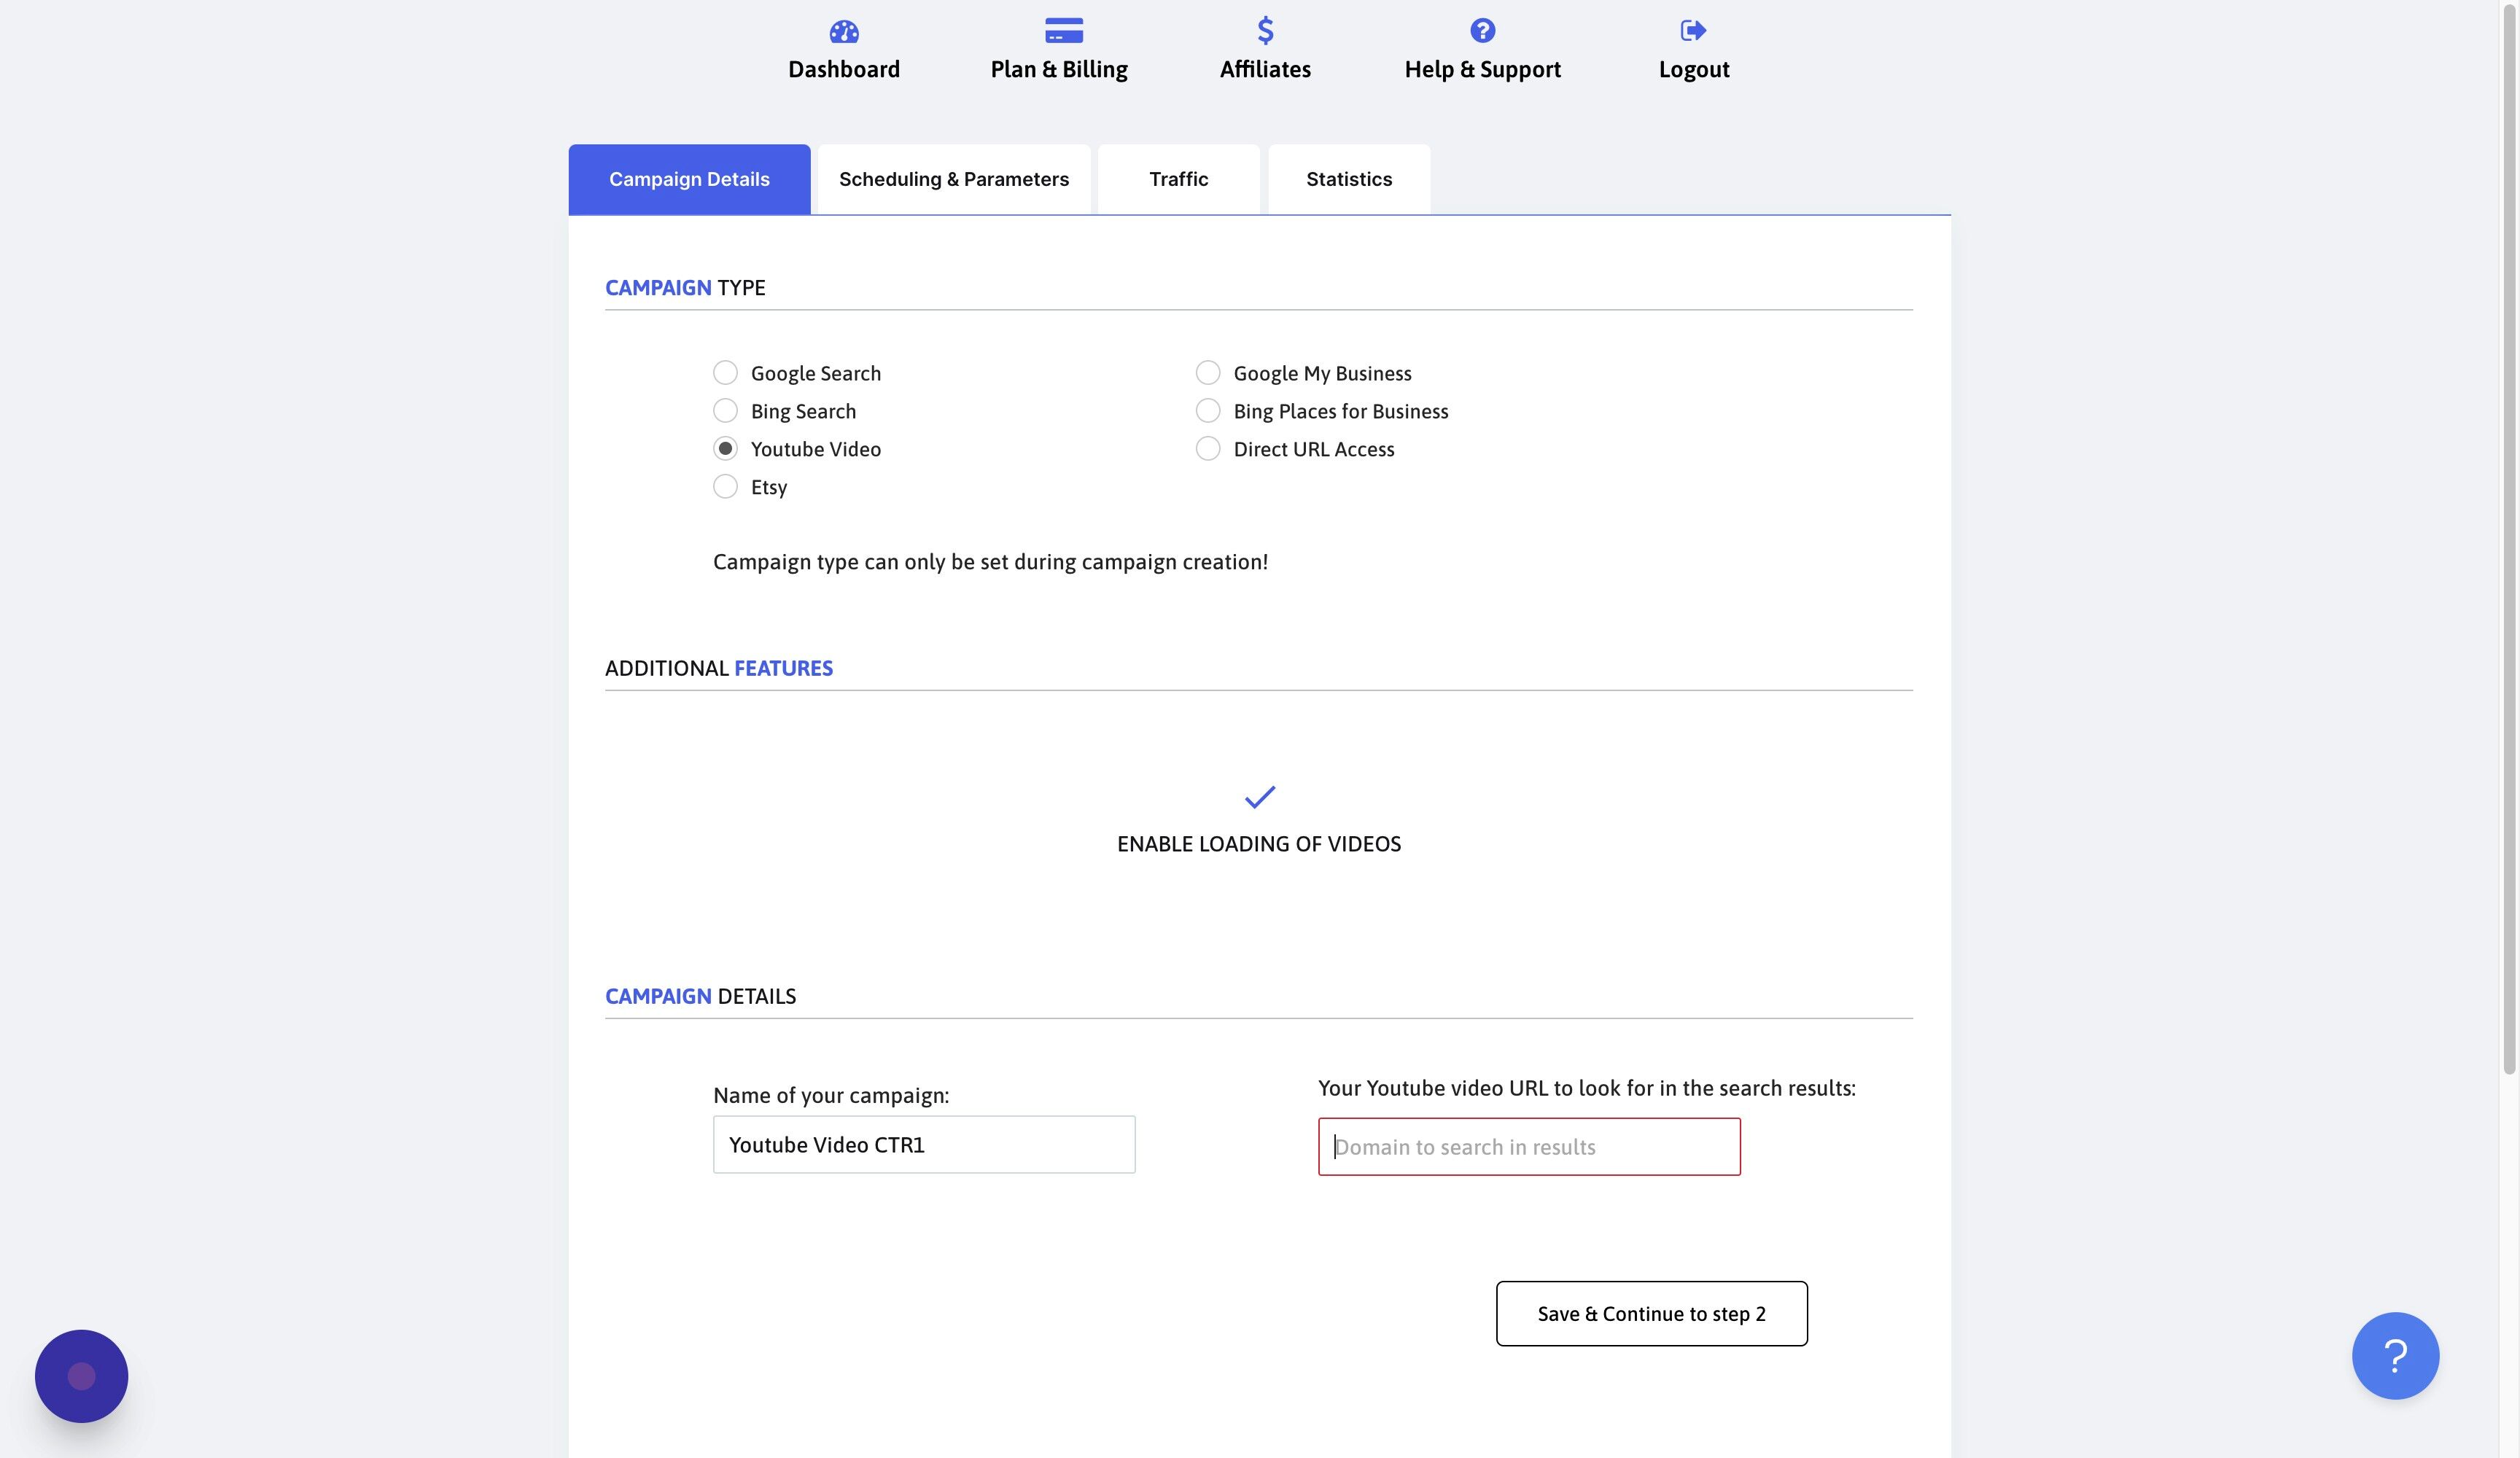Click the Direct URL Access option label
The height and width of the screenshot is (1458, 2520).
click(1314, 450)
